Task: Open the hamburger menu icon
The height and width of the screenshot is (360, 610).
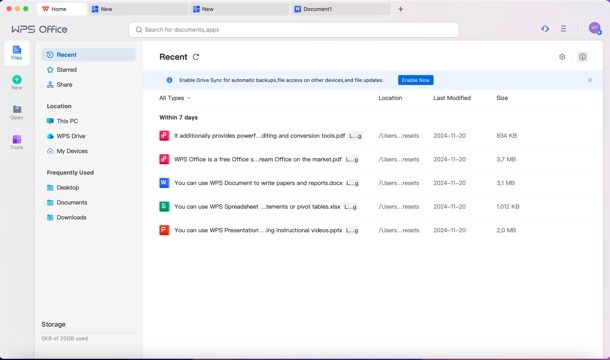Action: point(563,28)
